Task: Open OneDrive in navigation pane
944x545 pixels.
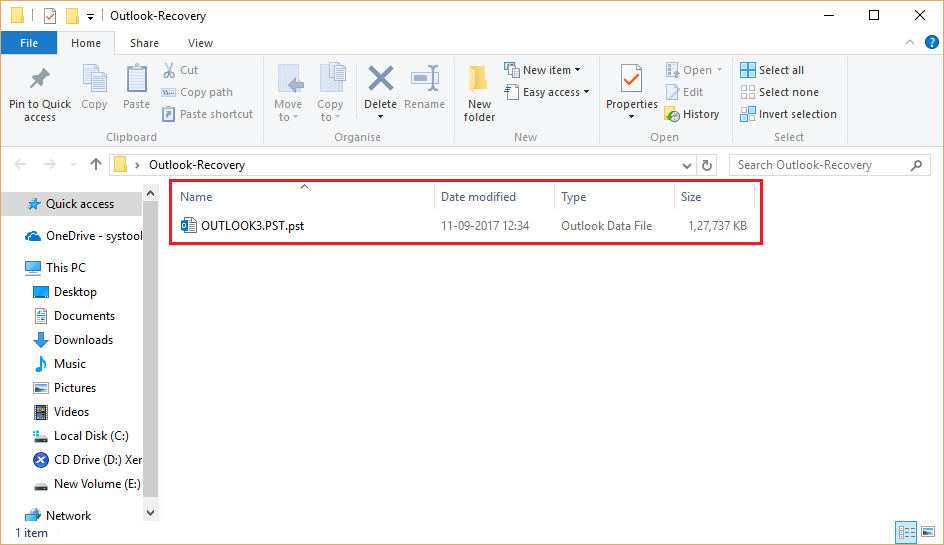Action: tap(83, 236)
